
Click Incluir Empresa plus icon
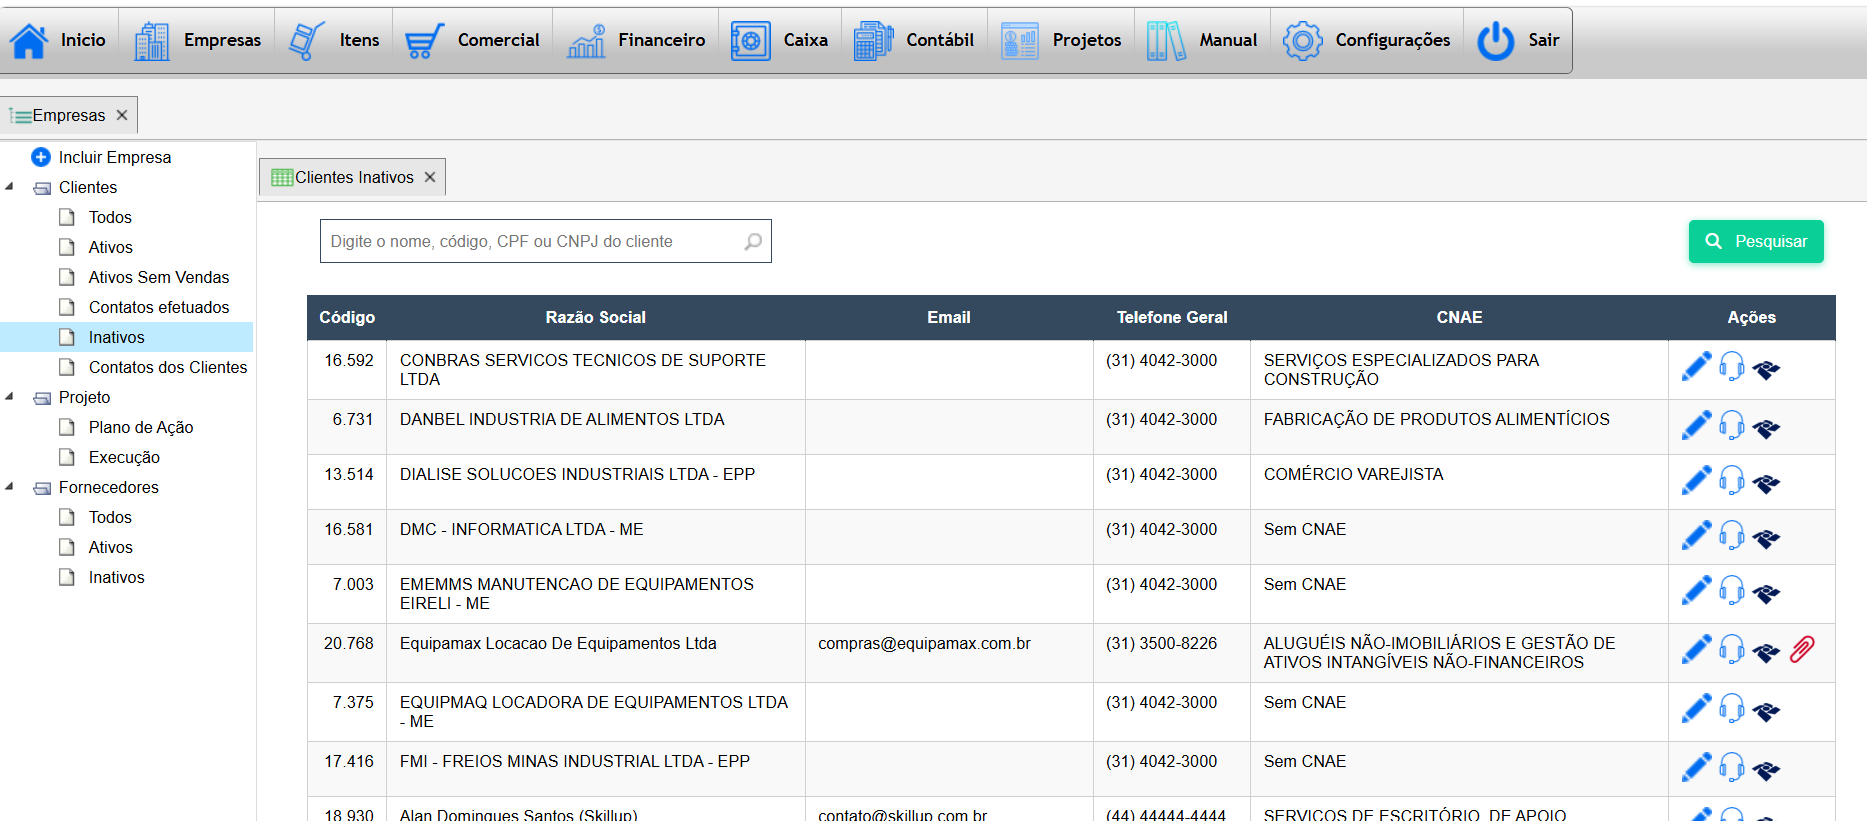tap(41, 157)
